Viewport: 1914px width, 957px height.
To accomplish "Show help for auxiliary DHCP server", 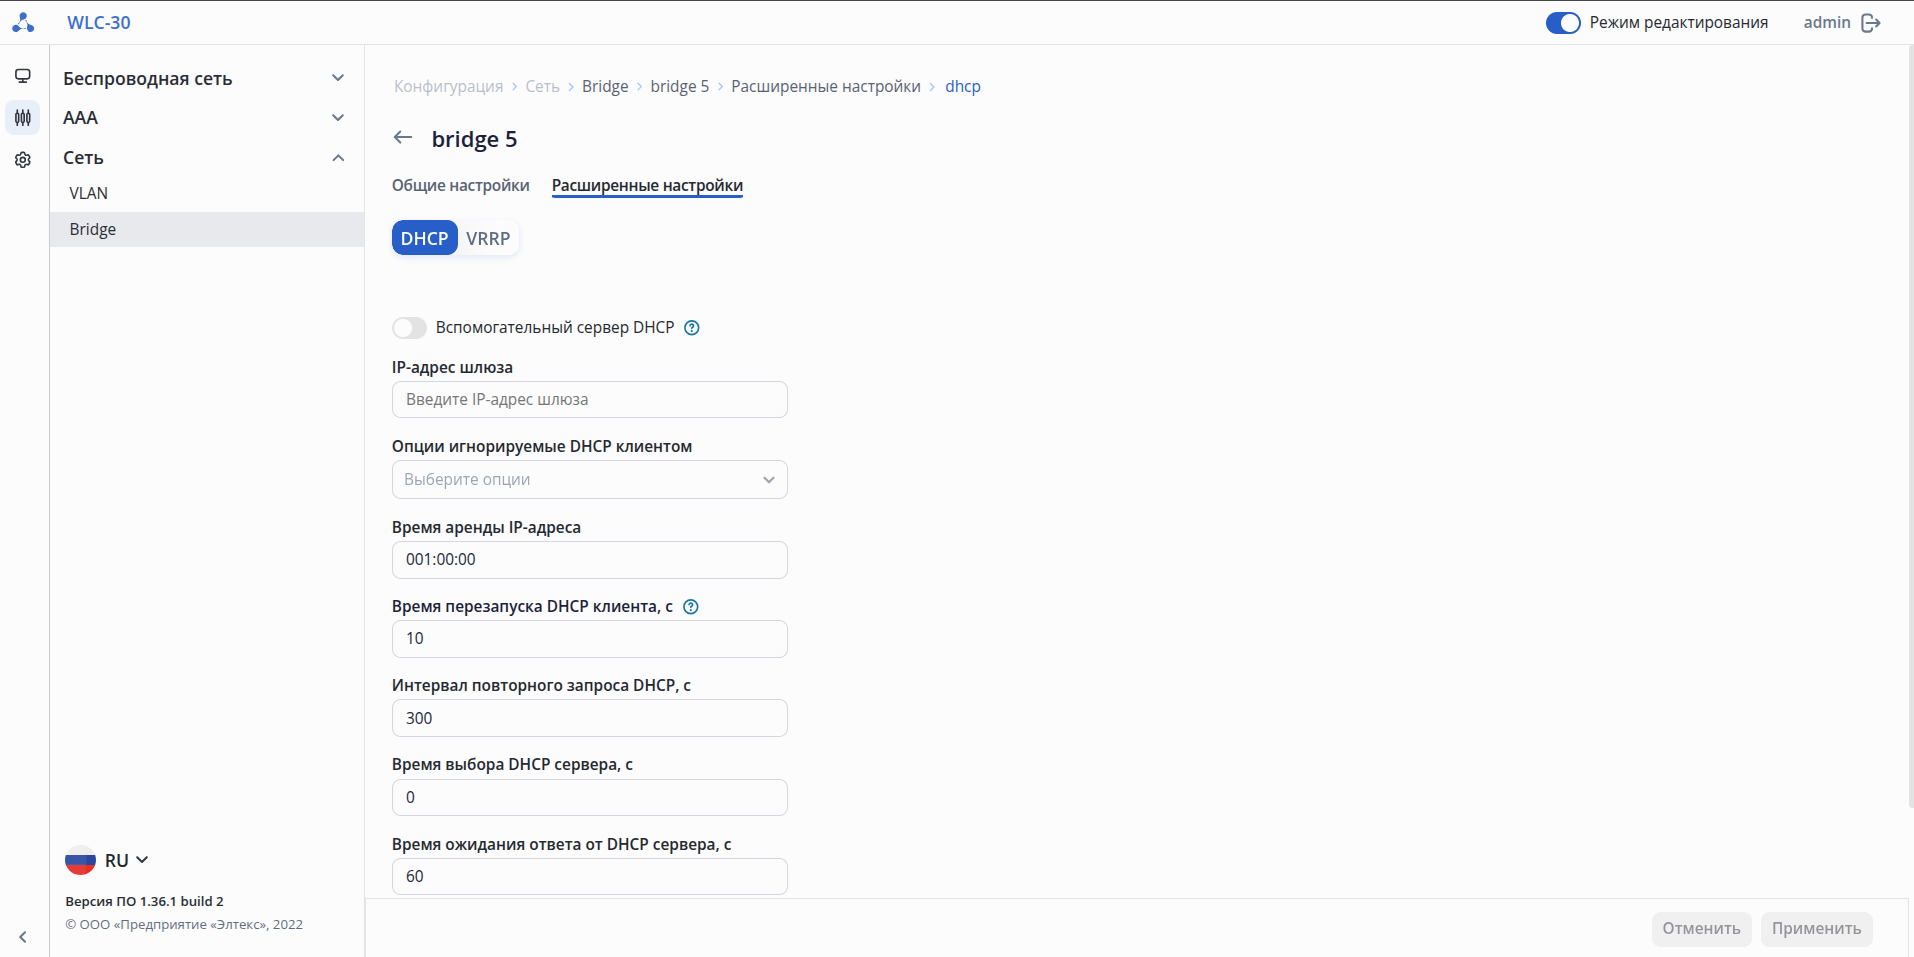I will [691, 328].
